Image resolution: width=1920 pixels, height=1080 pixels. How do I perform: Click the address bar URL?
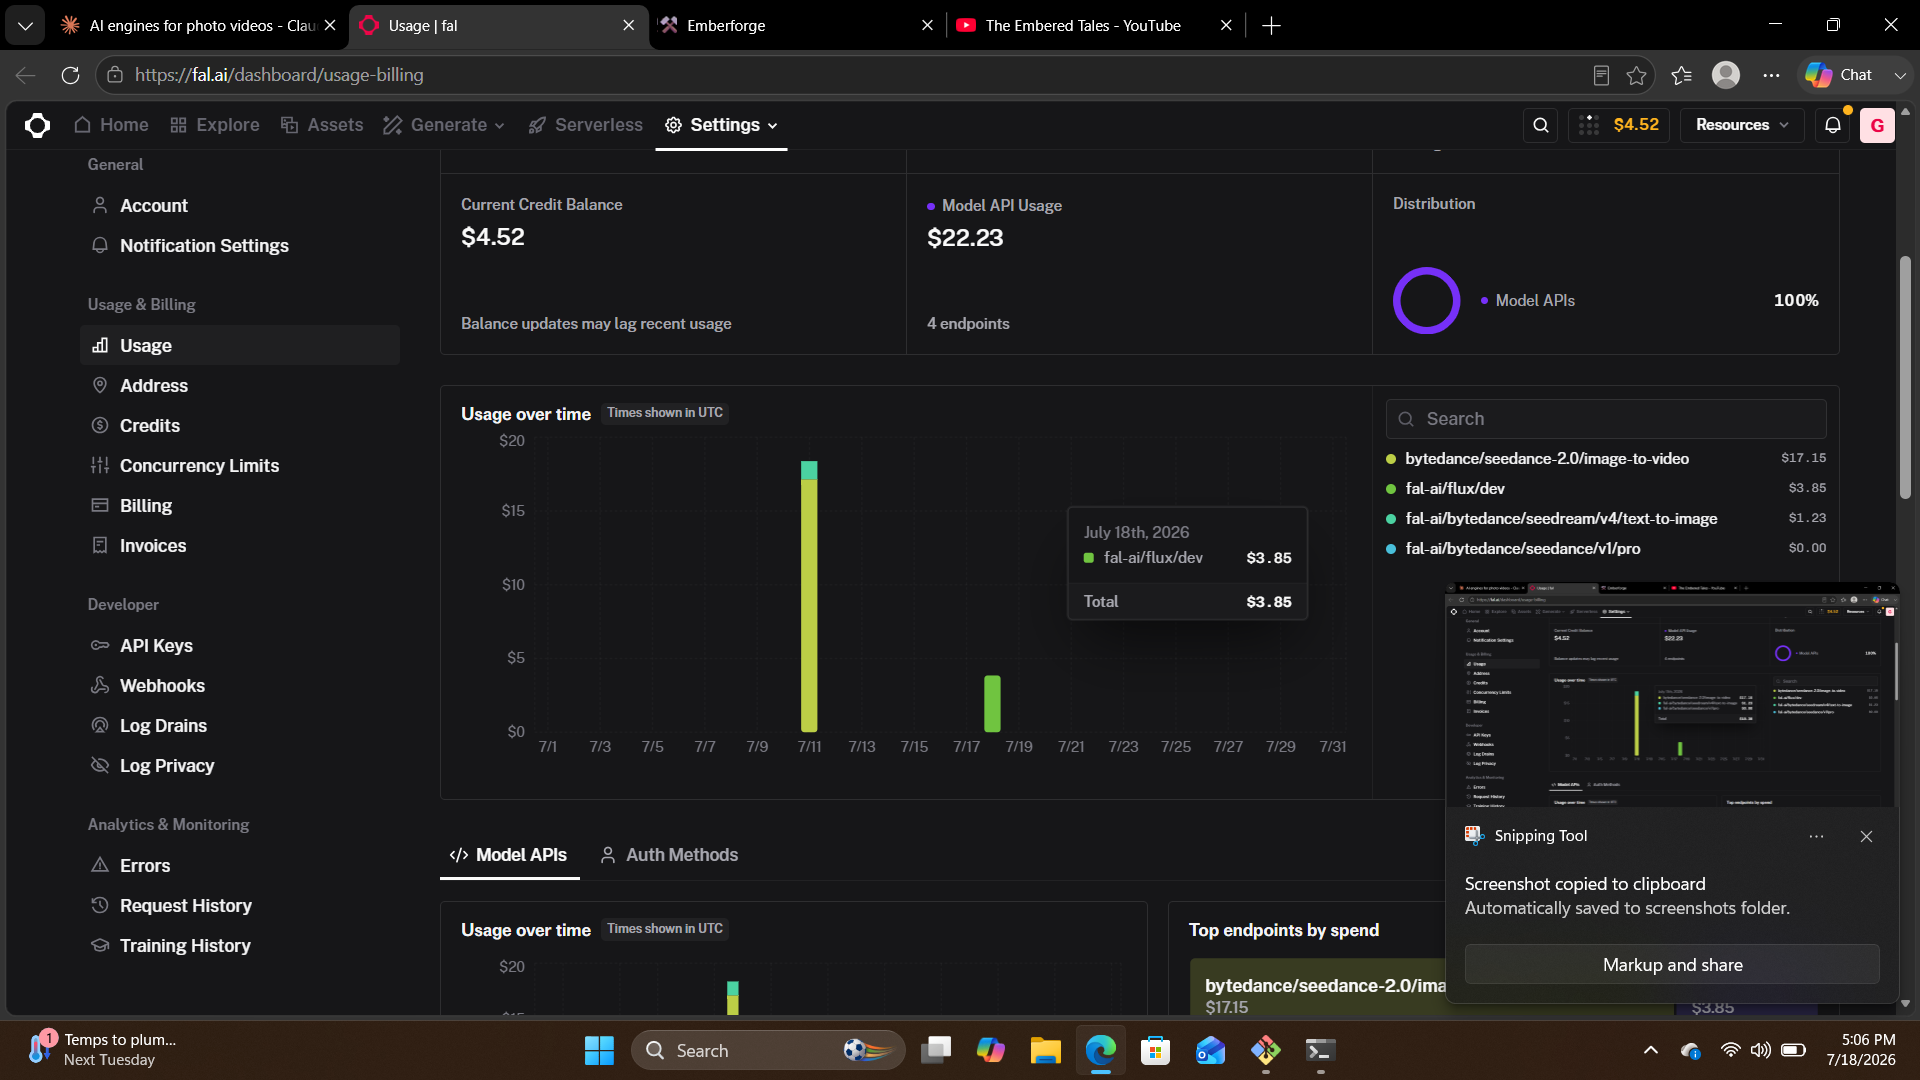pyautogui.click(x=279, y=75)
